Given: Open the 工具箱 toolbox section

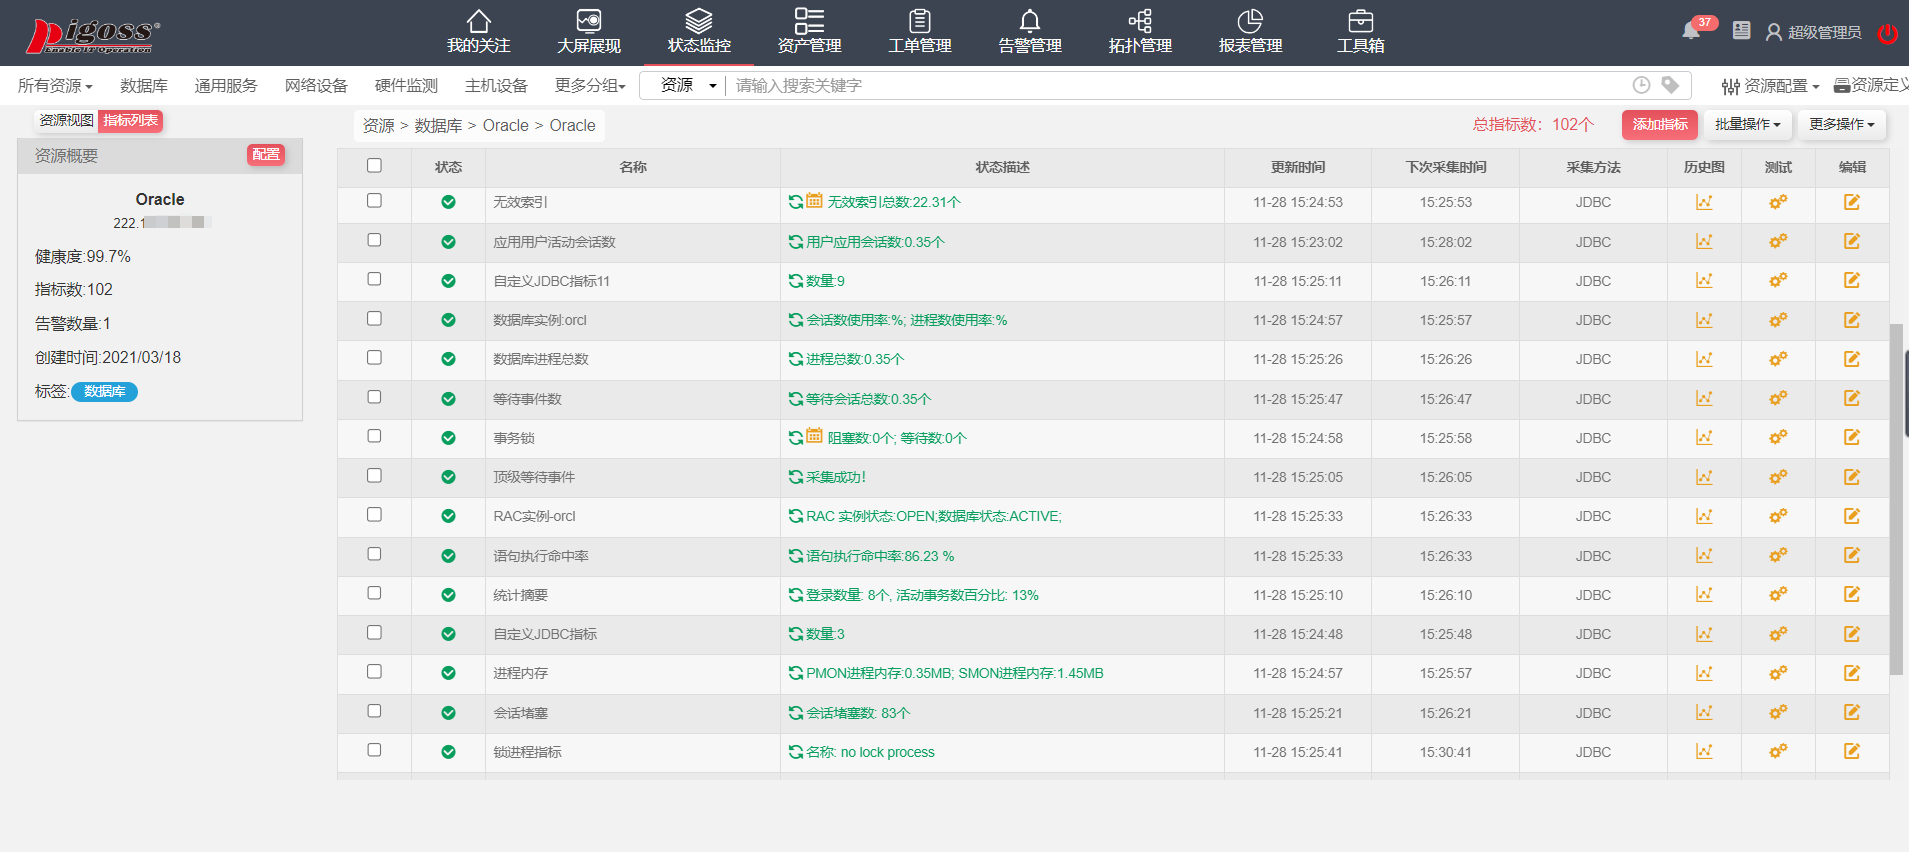Looking at the screenshot, I should pos(1361,32).
